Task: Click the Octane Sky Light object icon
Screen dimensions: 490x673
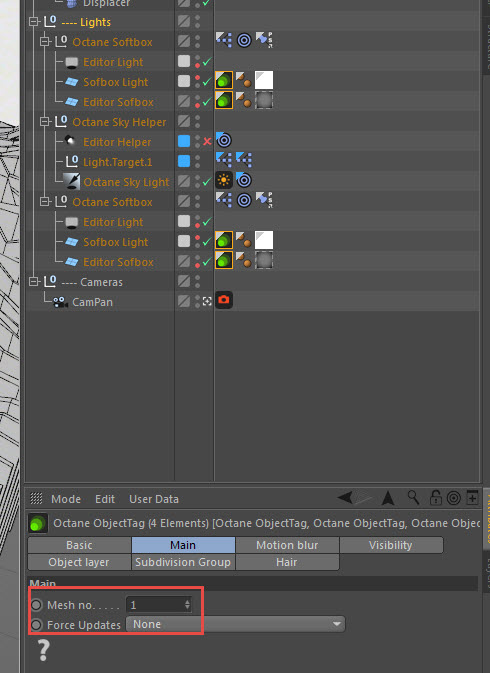Action: (x=71, y=182)
